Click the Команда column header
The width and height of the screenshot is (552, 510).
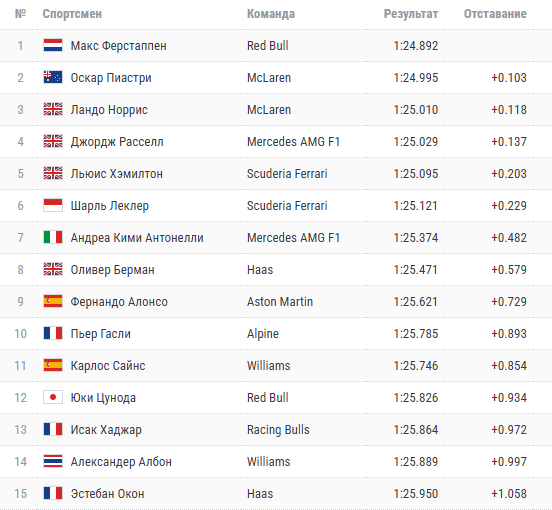(271, 14)
